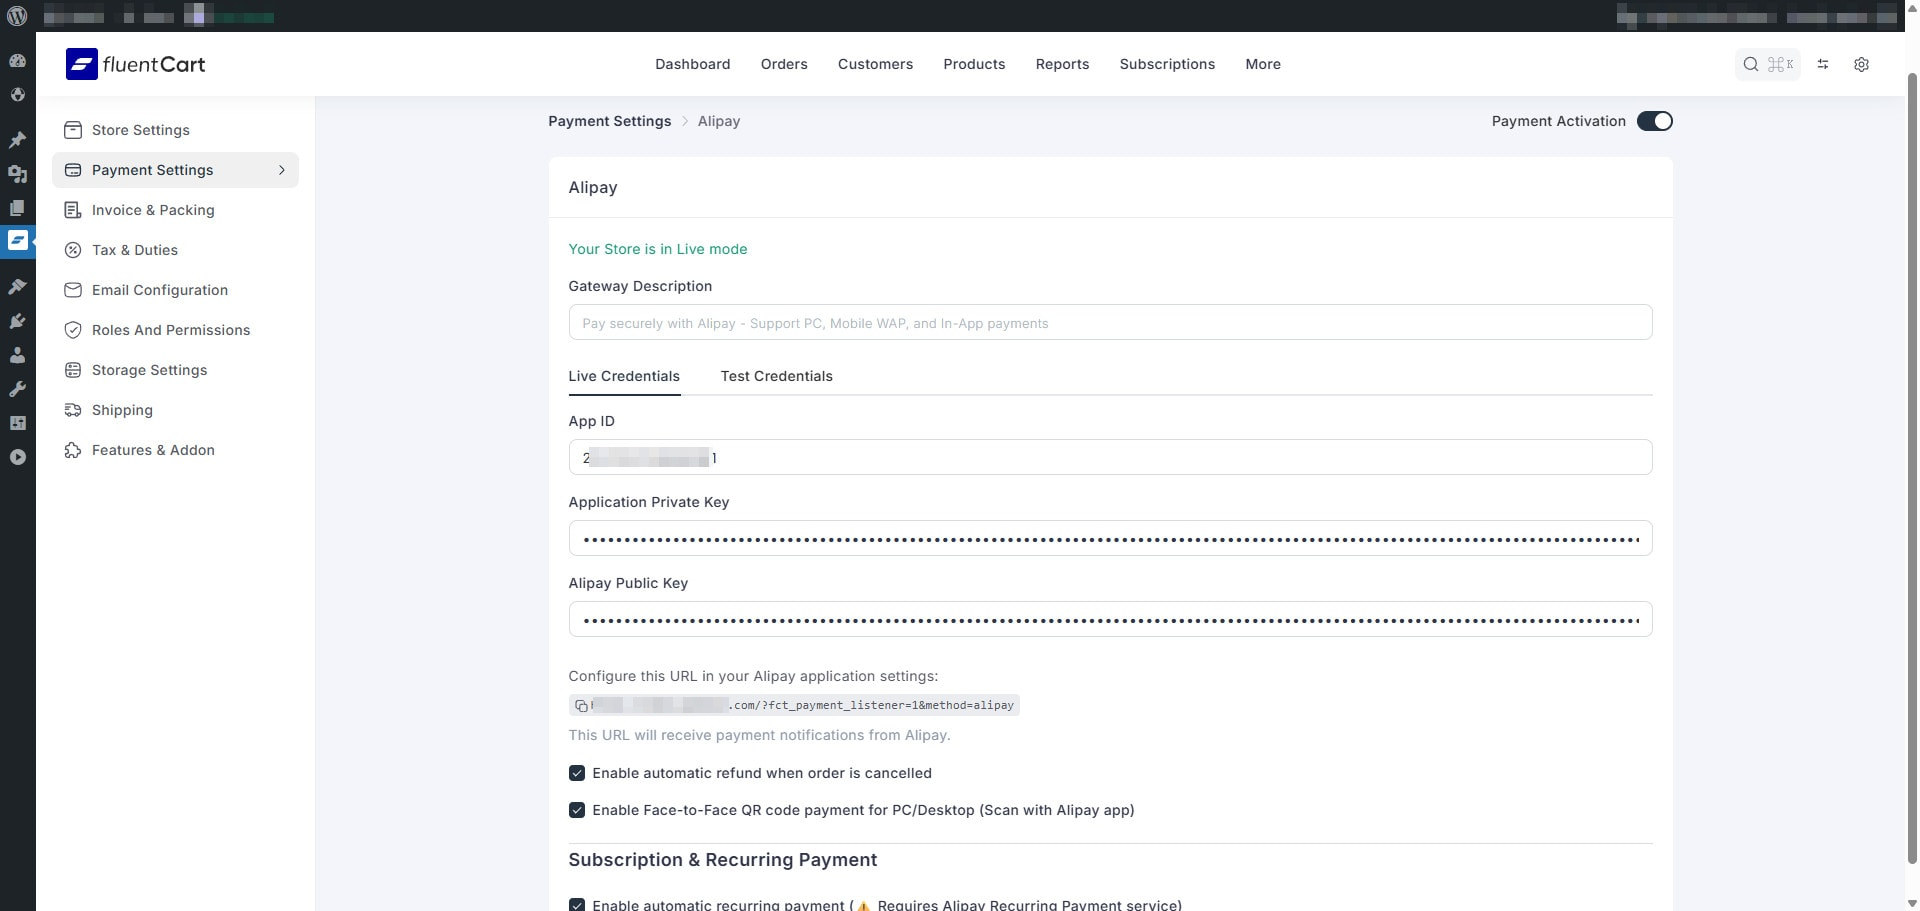
Task: Click the preferences sliders icon near the gear
Action: tap(1823, 64)
